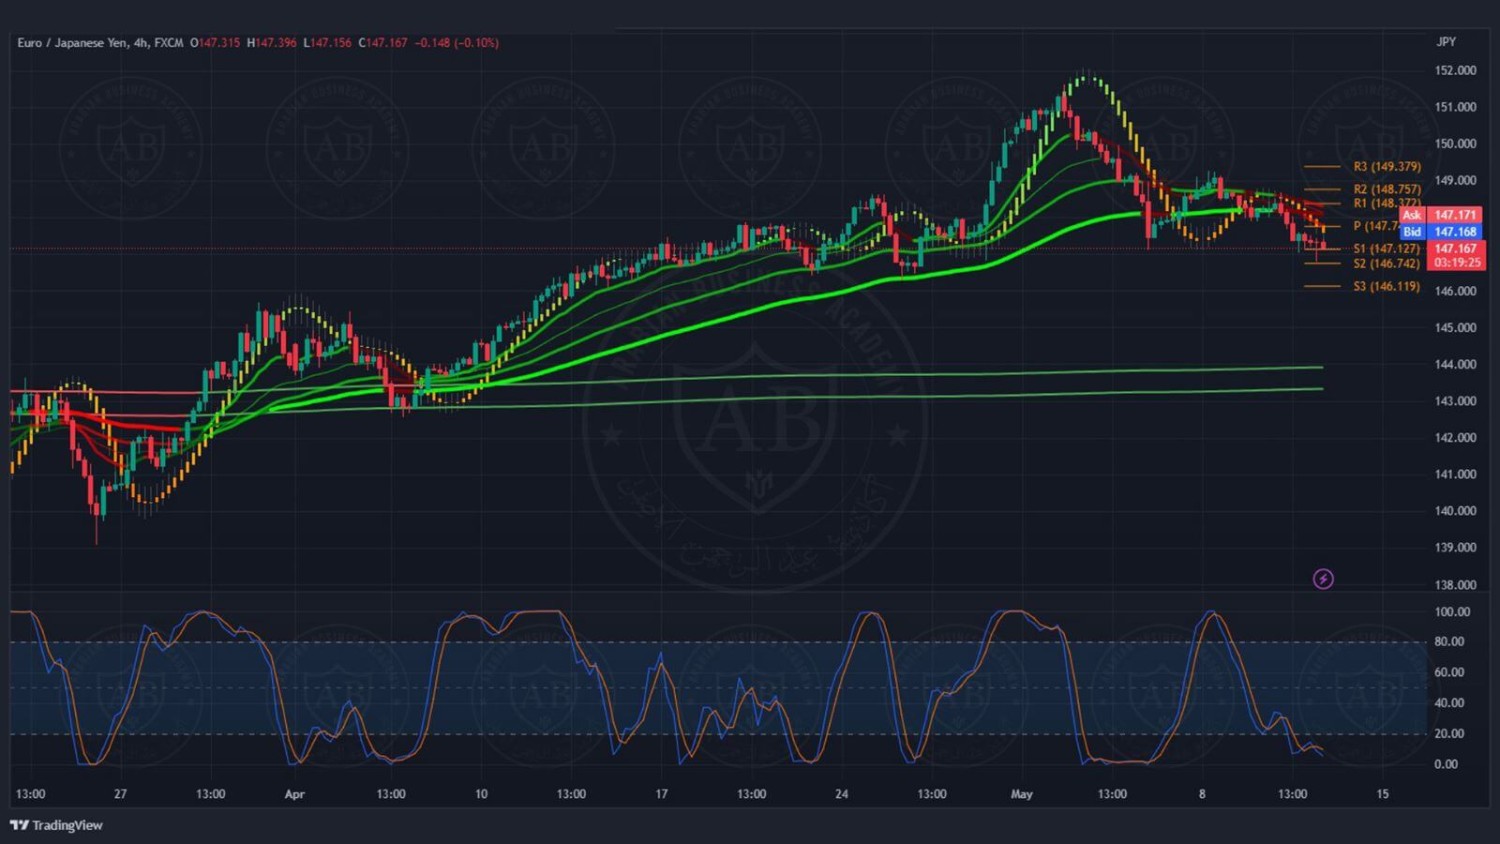Click the TradingView logo
This screenshot has width=1500, height=844.
[57, 825]
